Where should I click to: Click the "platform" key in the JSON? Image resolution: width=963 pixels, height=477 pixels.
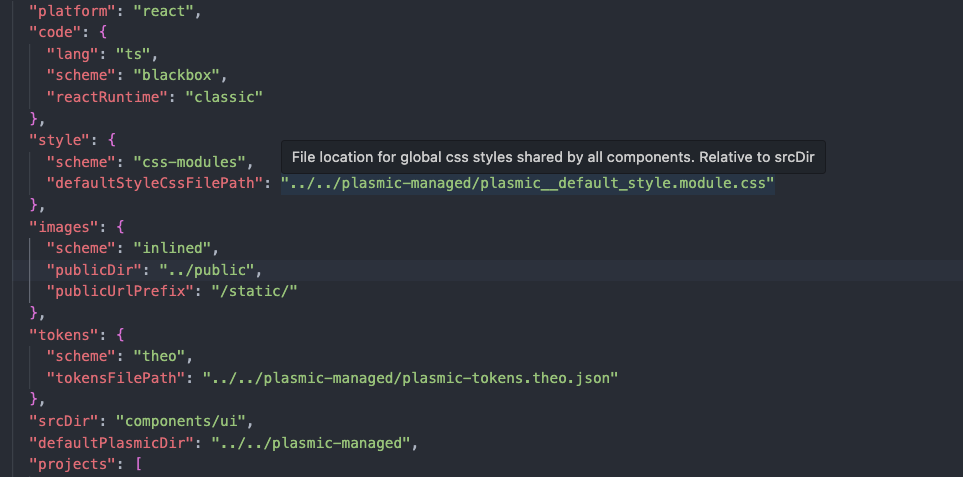(x=68, y=12)
